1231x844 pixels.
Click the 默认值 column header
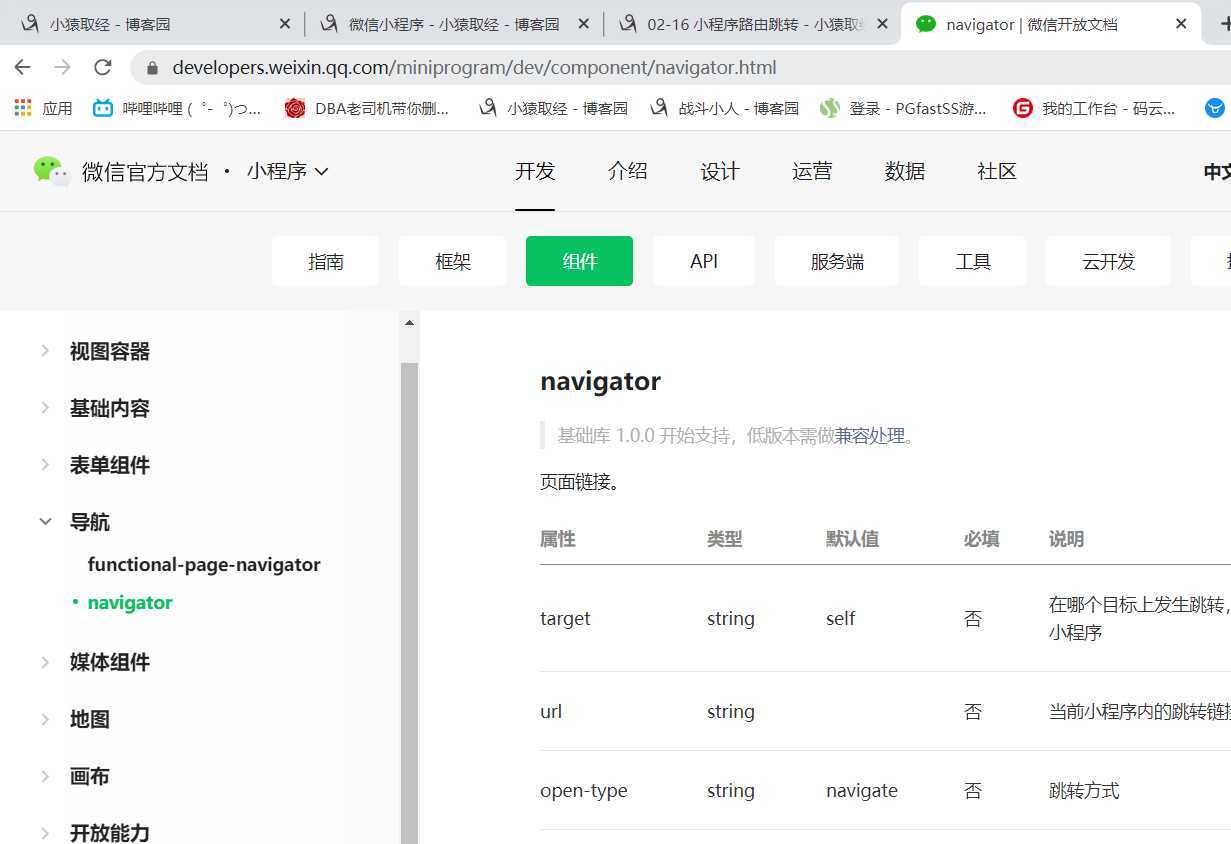coord(852,539)
